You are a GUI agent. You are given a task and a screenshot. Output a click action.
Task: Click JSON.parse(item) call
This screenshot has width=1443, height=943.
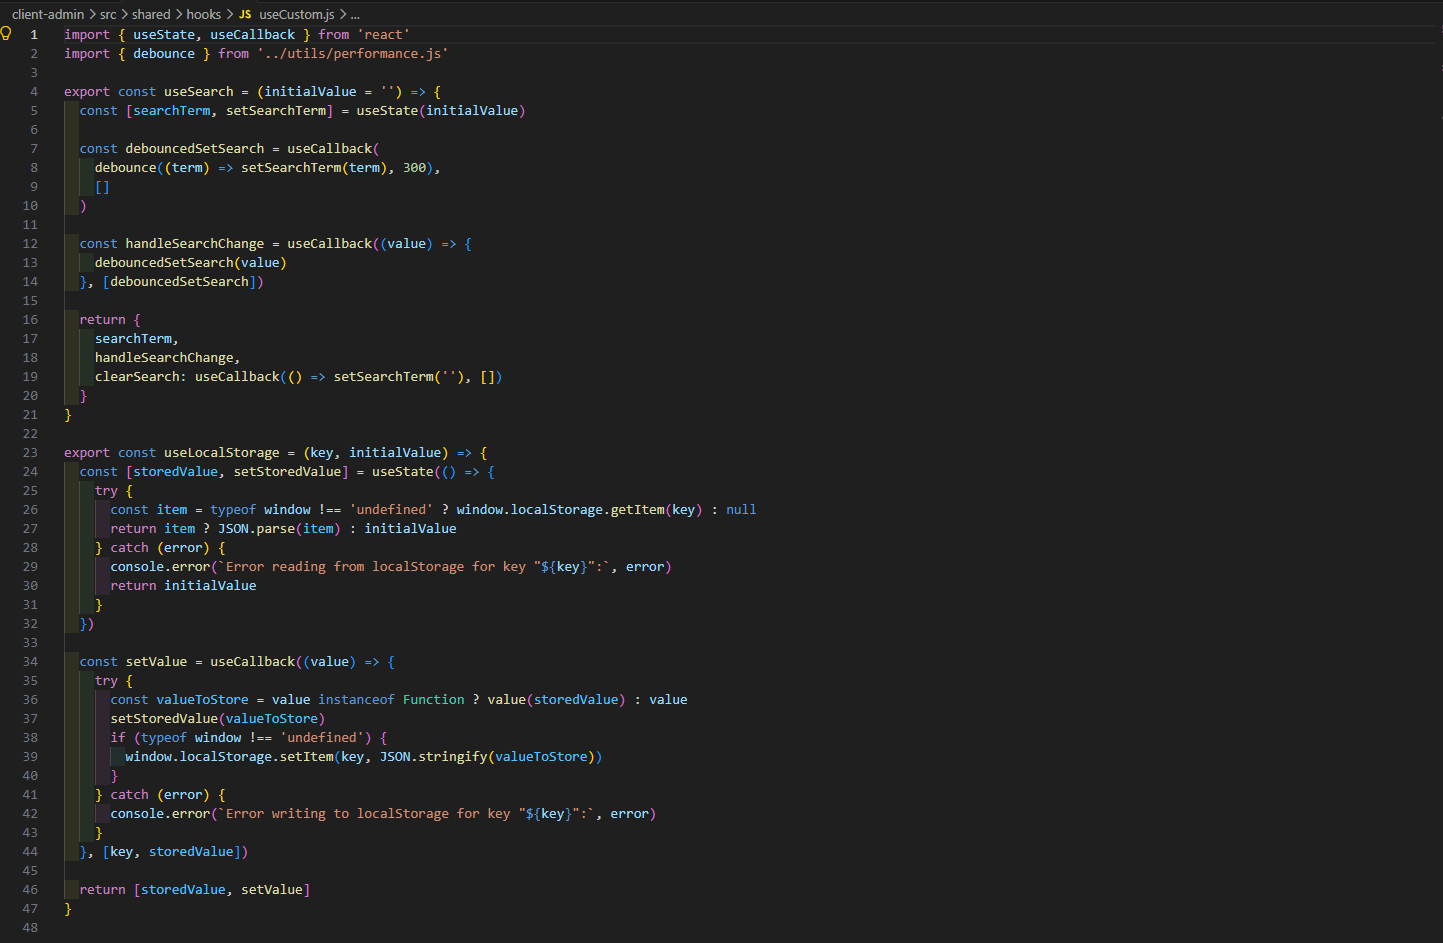point(280,528)
